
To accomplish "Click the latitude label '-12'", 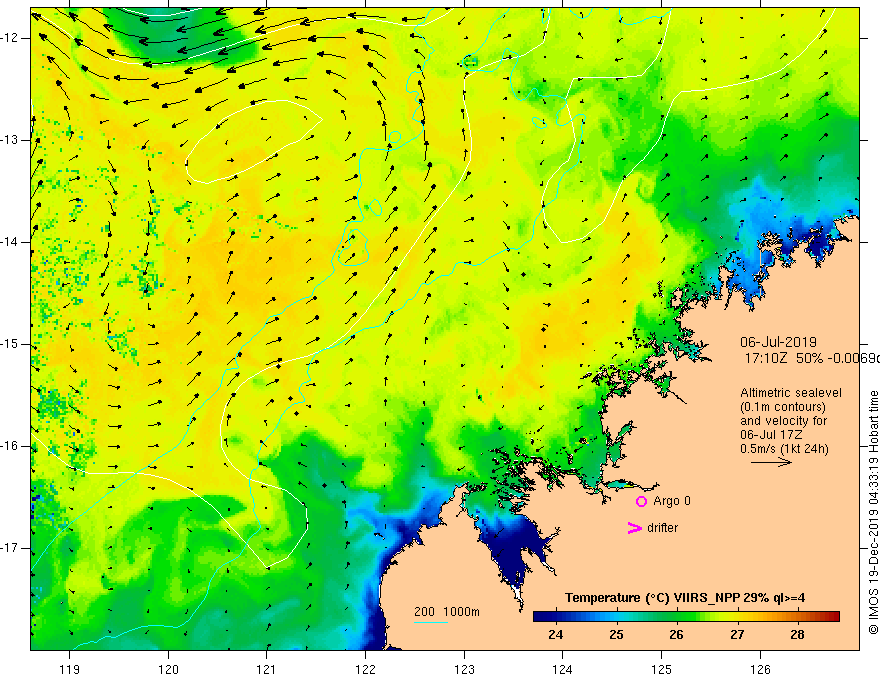I will click(11, 38).
